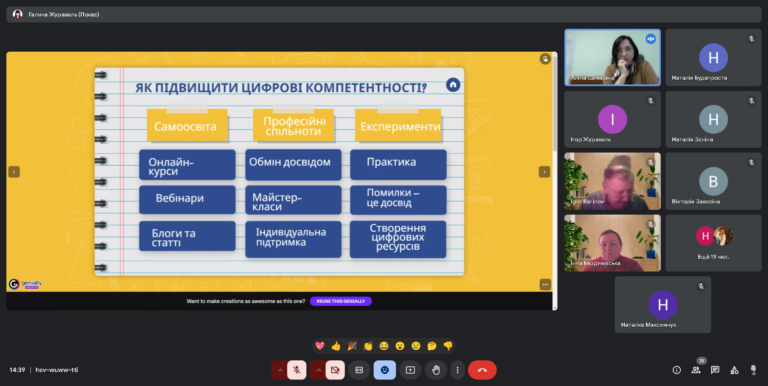The height and width of the screenshot is (386, 768).
Task: Click the Майстер-класи box
Action: (293, 200)
